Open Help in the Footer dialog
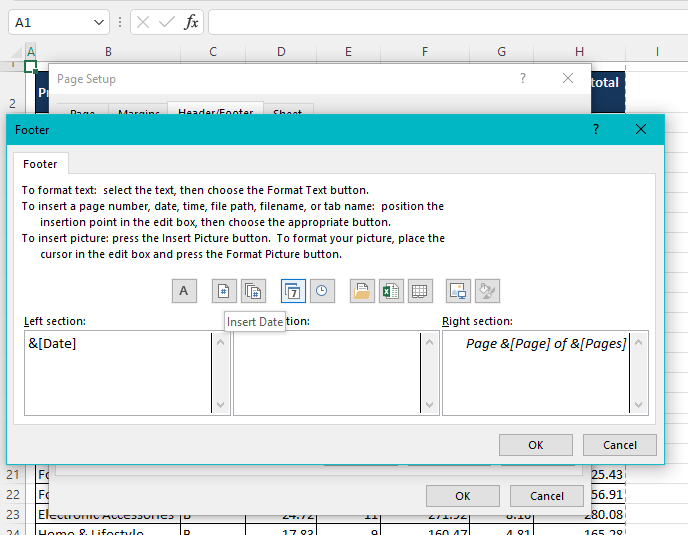688x535 pixels. pos(596,130)
